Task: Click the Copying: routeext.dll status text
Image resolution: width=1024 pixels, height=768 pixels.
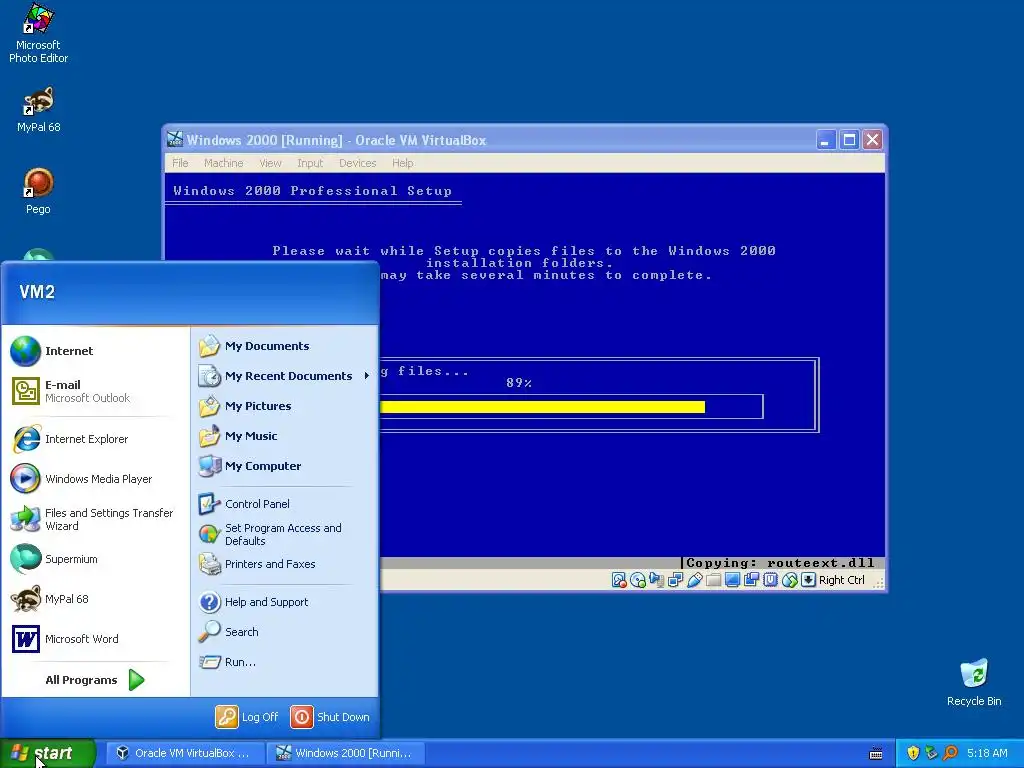Action: 780,563
